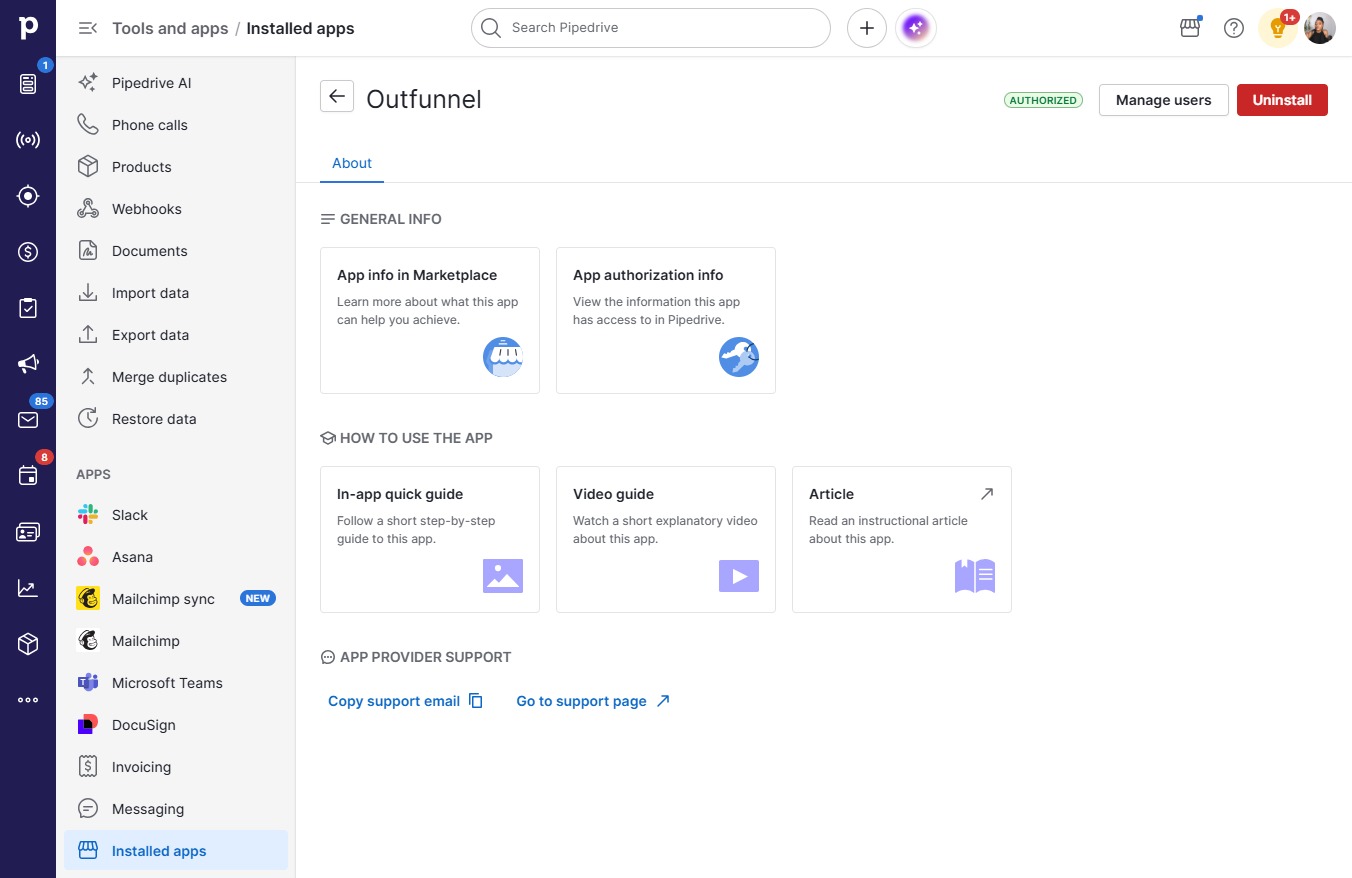The width and height of the screenshot is (1352, 878).
Task: Click the red Uninstall button
Action: point(1282,100)
